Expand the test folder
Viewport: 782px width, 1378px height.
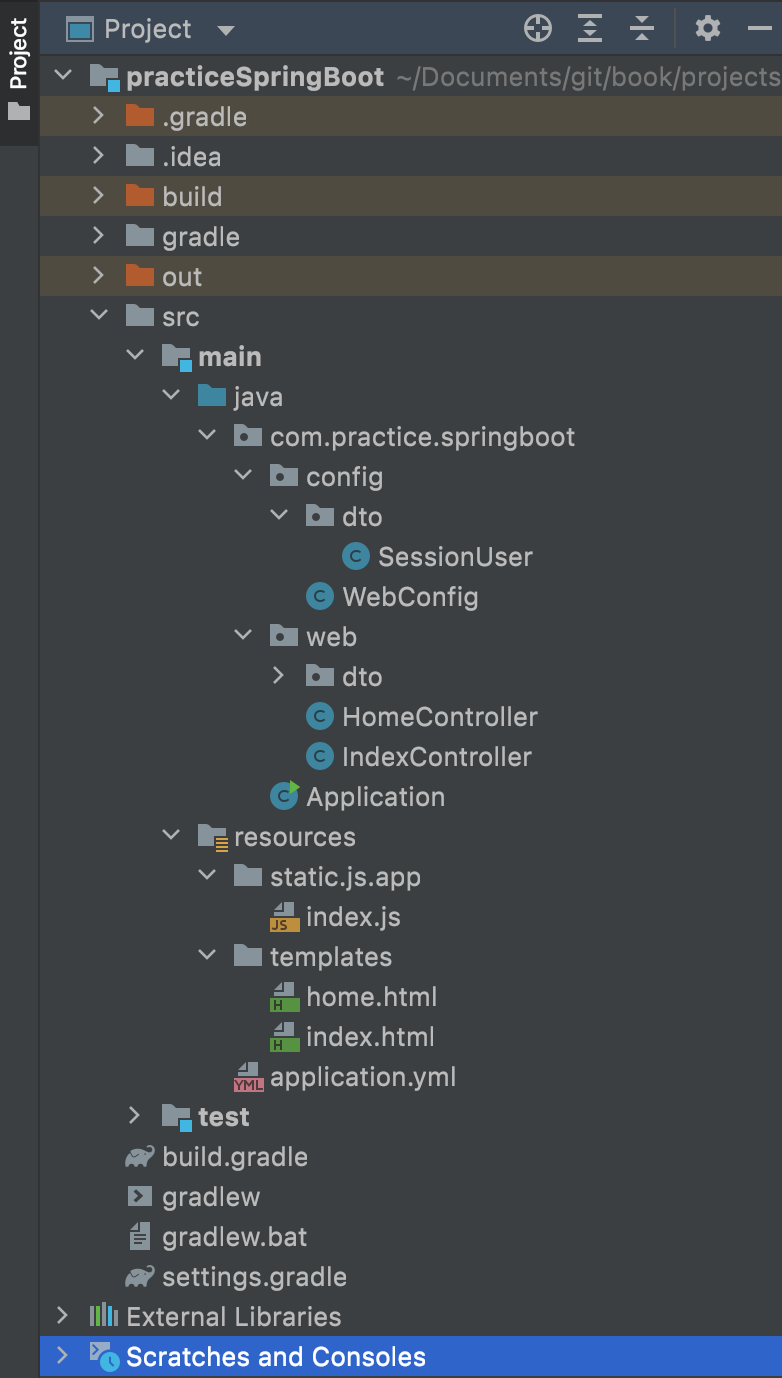(x=135, y=1116)
